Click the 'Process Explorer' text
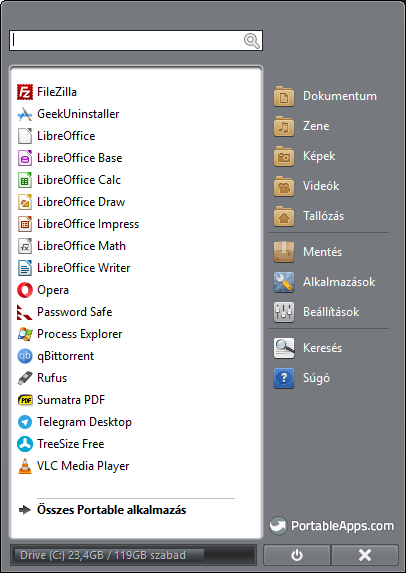Image resolution: width=406 pixels, height=573 pixels. pos(80,334)
